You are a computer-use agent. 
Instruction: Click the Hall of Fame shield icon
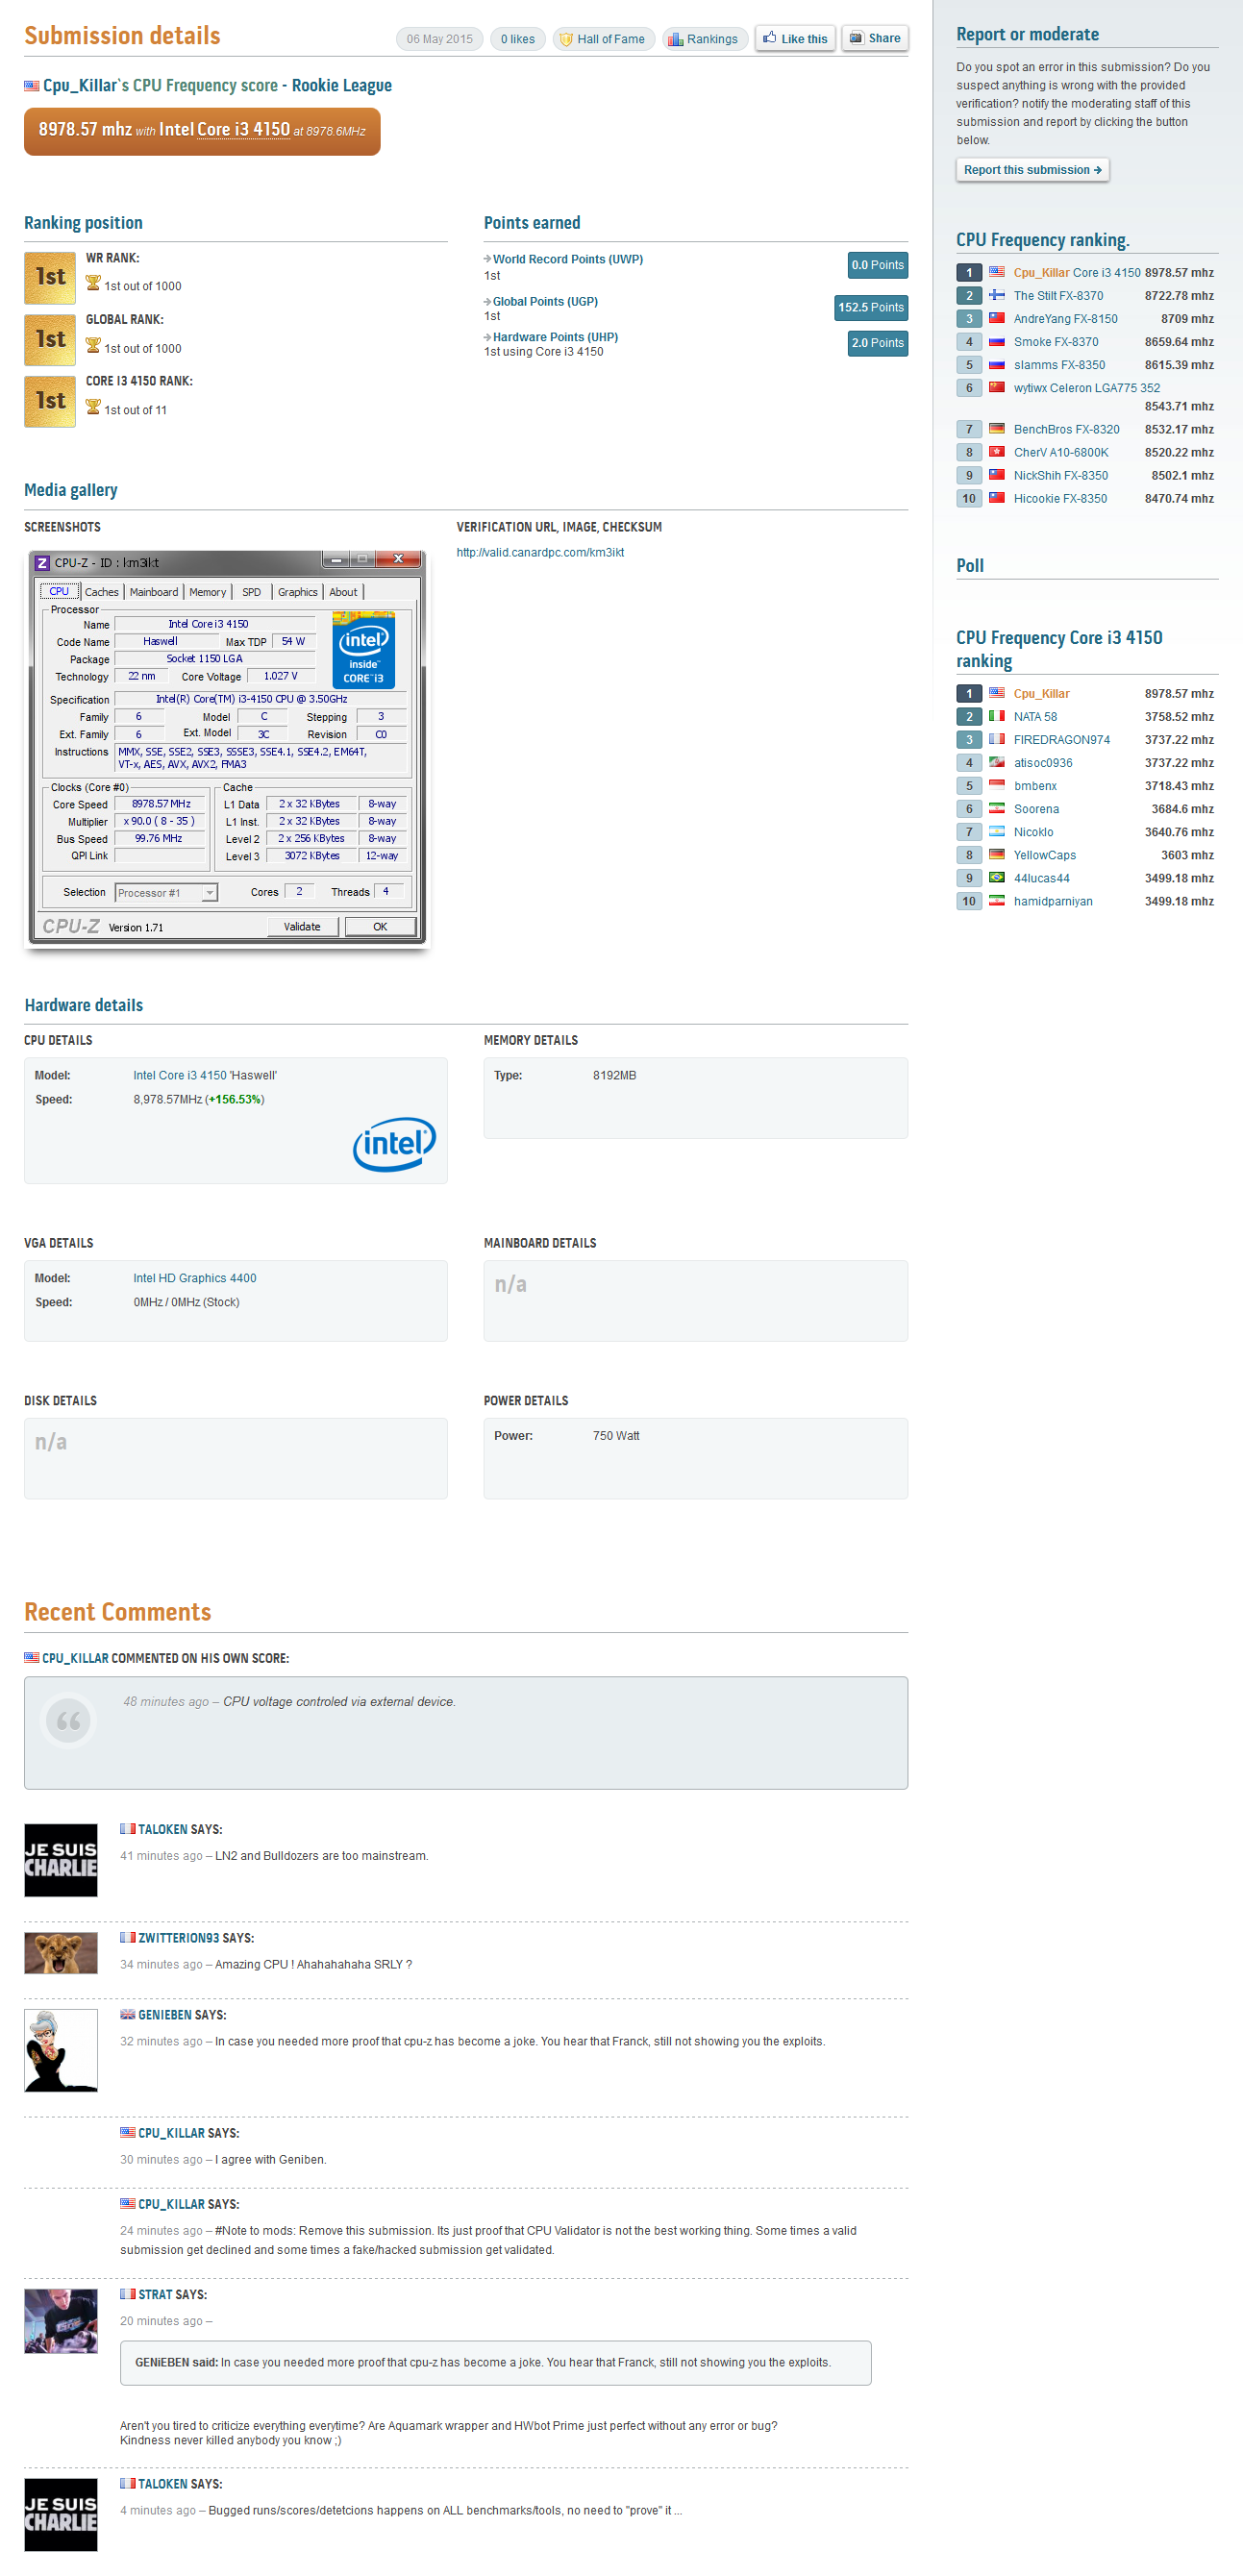point(566,40)
